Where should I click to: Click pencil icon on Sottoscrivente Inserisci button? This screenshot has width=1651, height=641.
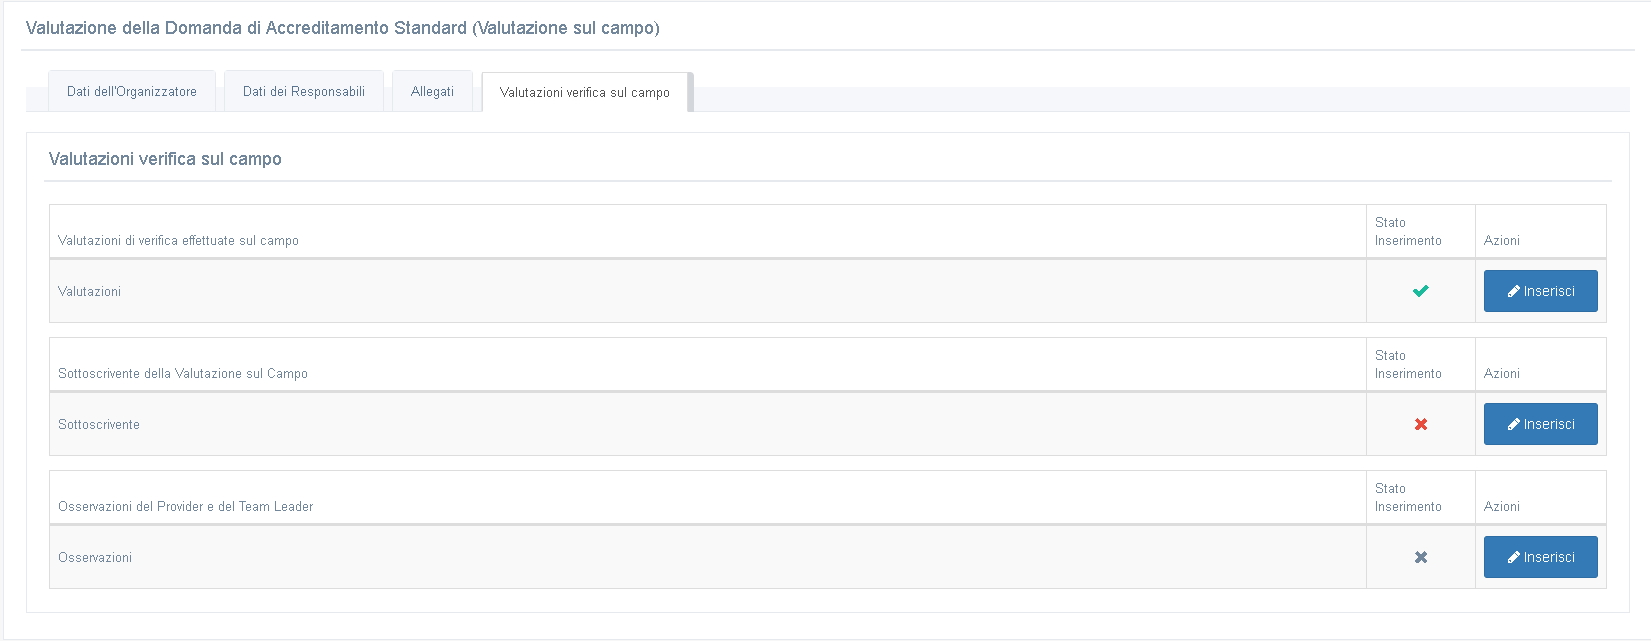[x=1514, y=425]
